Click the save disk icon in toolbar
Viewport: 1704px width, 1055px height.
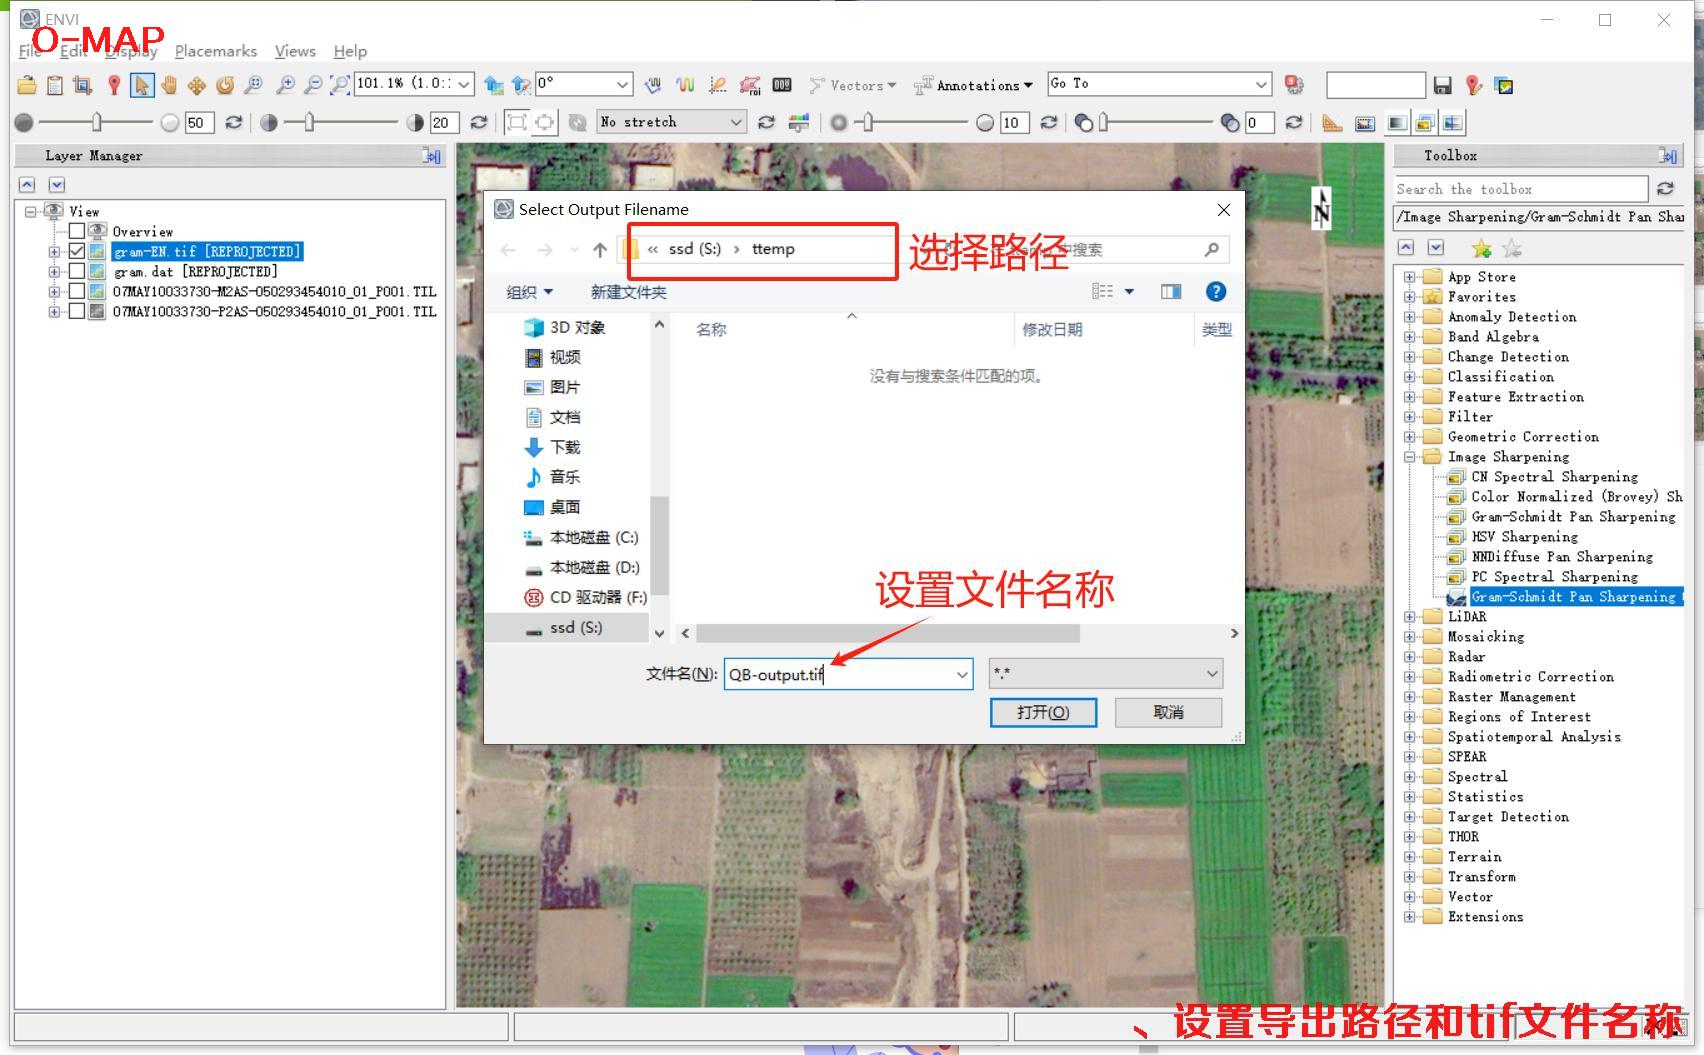[1442, 85]
